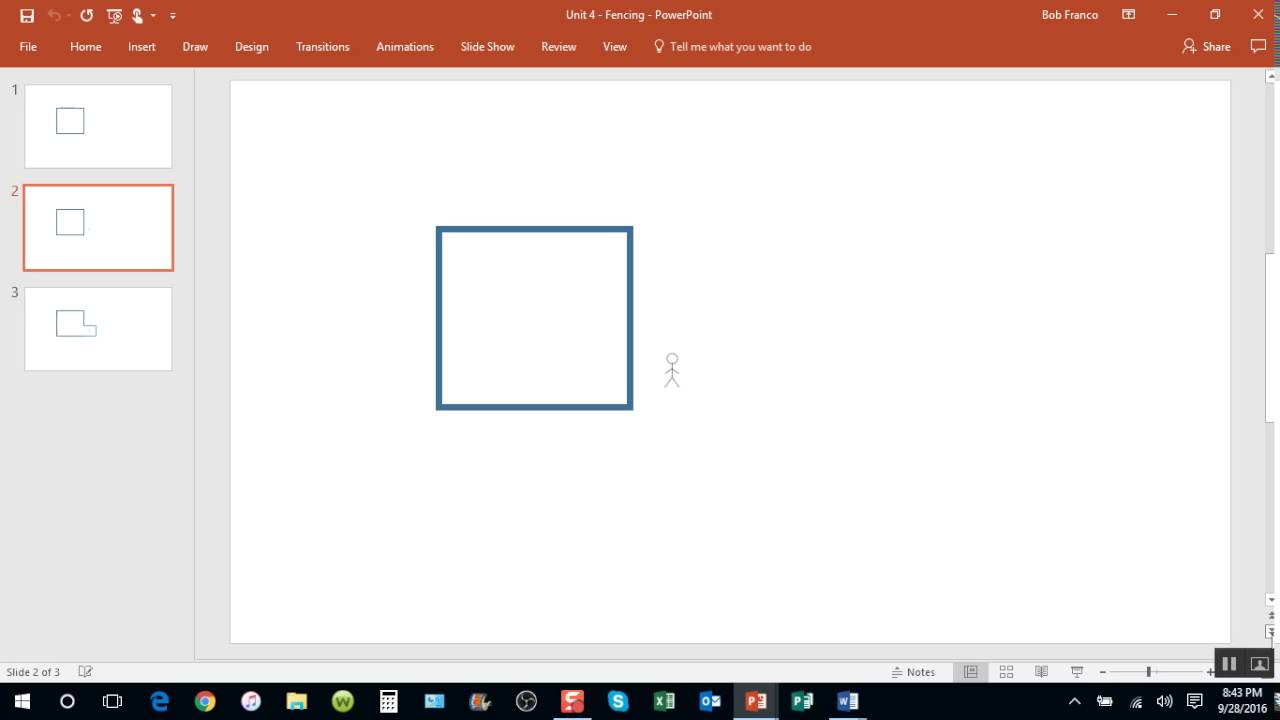Open iTunes from taskbar
Image resolution: width=1280 pixels, height=720 pixels.
click(x=251, y=701)
